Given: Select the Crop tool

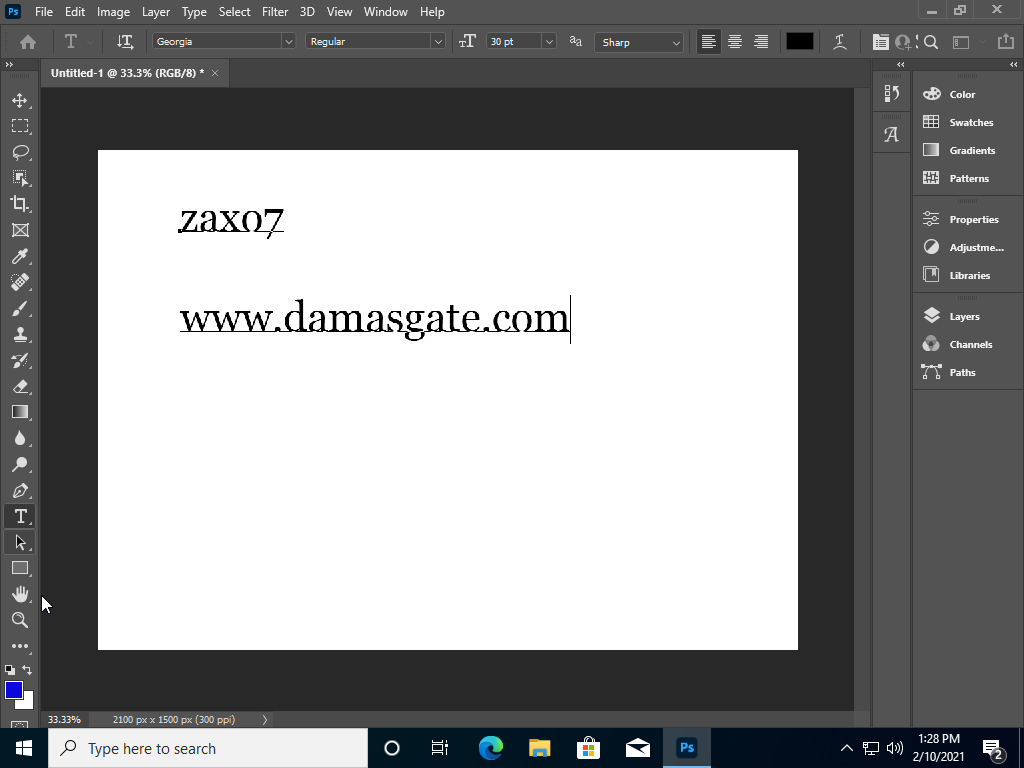Looking at the screenshot, I should pos(20,204).
